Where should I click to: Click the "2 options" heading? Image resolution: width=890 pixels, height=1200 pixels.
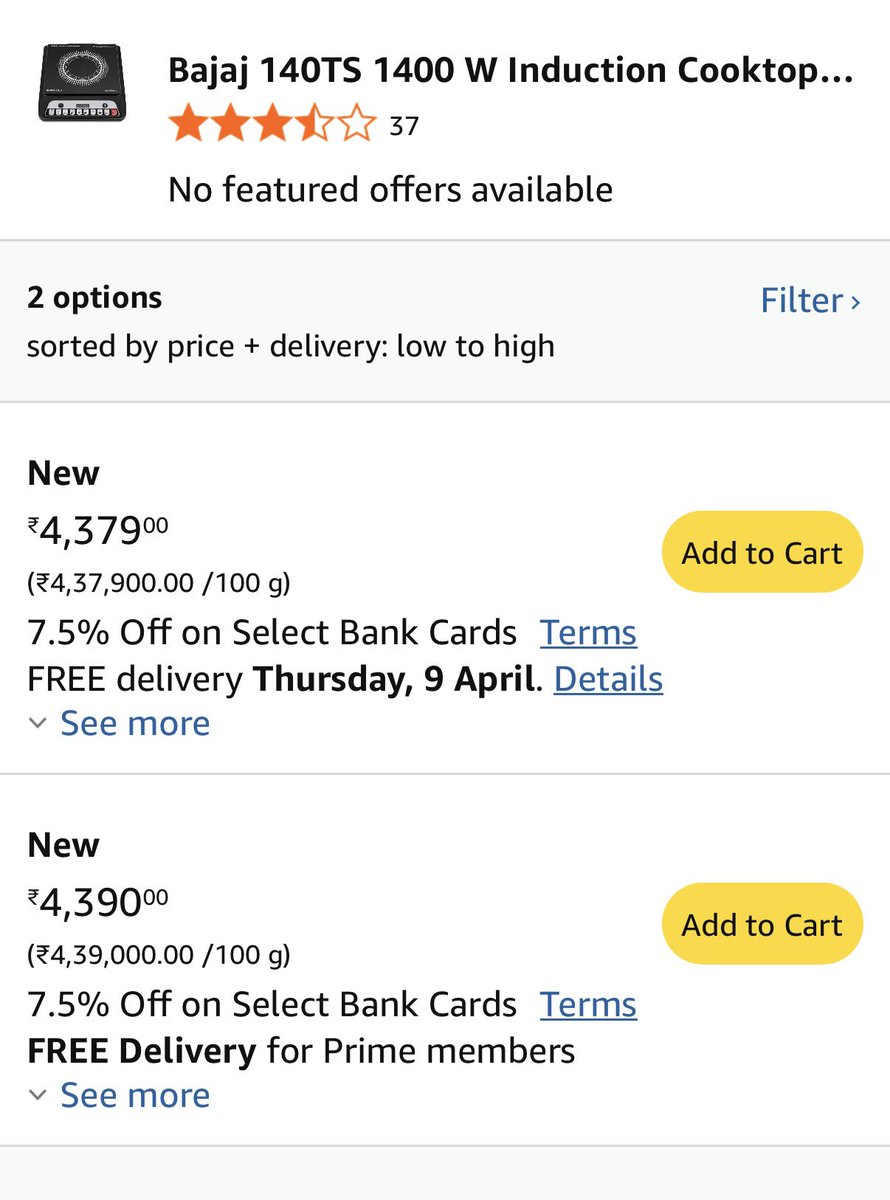[94, 298]
